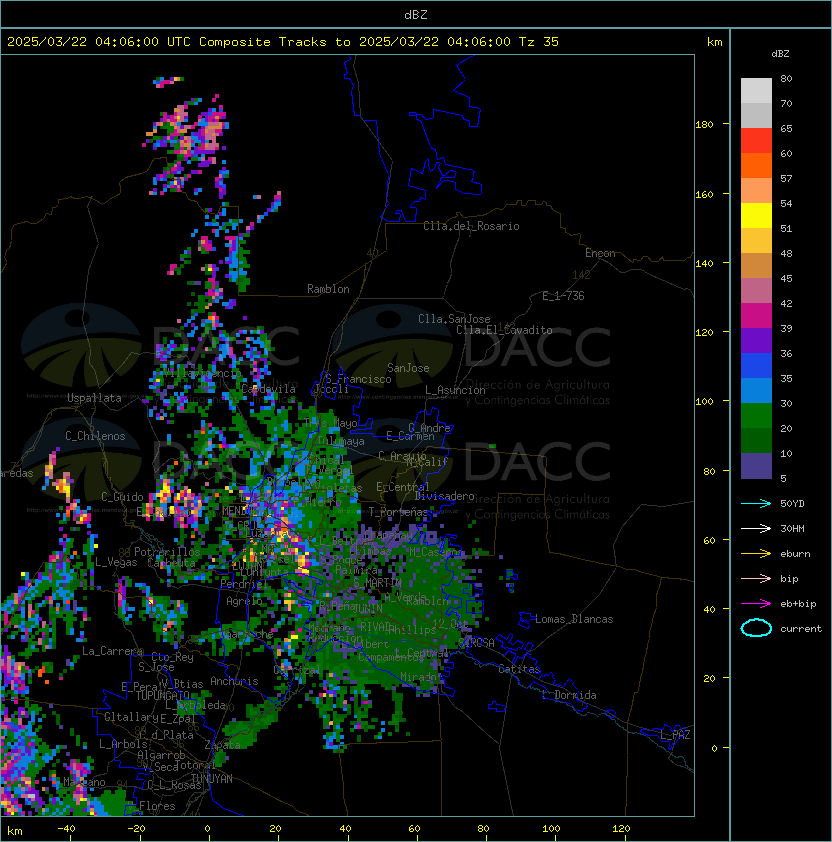Click the '140' tick on the vertical km axis
The width and height of the screenshot is (832, 842).
coord(704,264)
